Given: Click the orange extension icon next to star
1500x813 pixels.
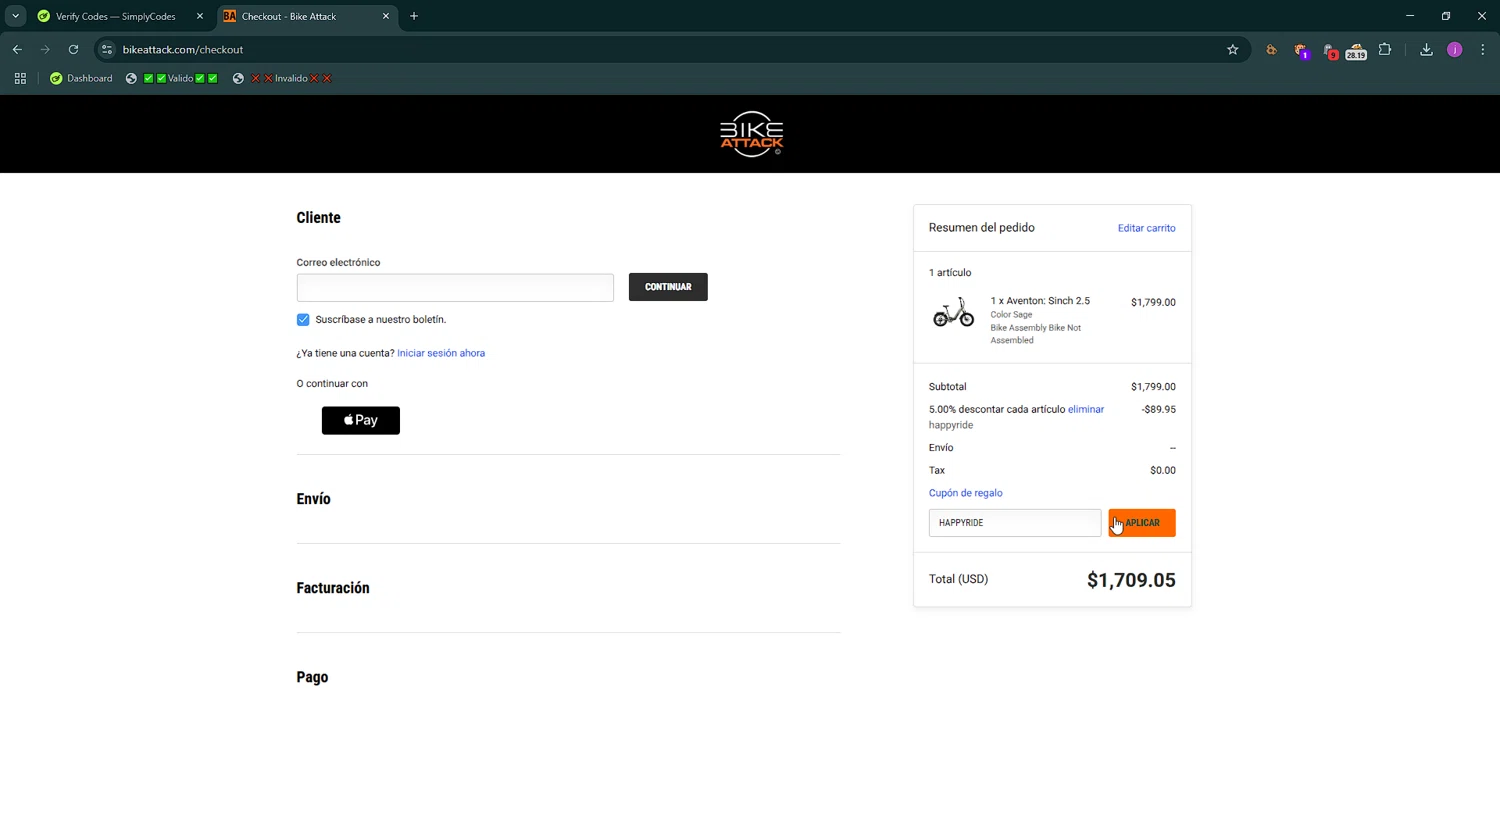Looking at the screenshot, I should (x=1271, y=49).
